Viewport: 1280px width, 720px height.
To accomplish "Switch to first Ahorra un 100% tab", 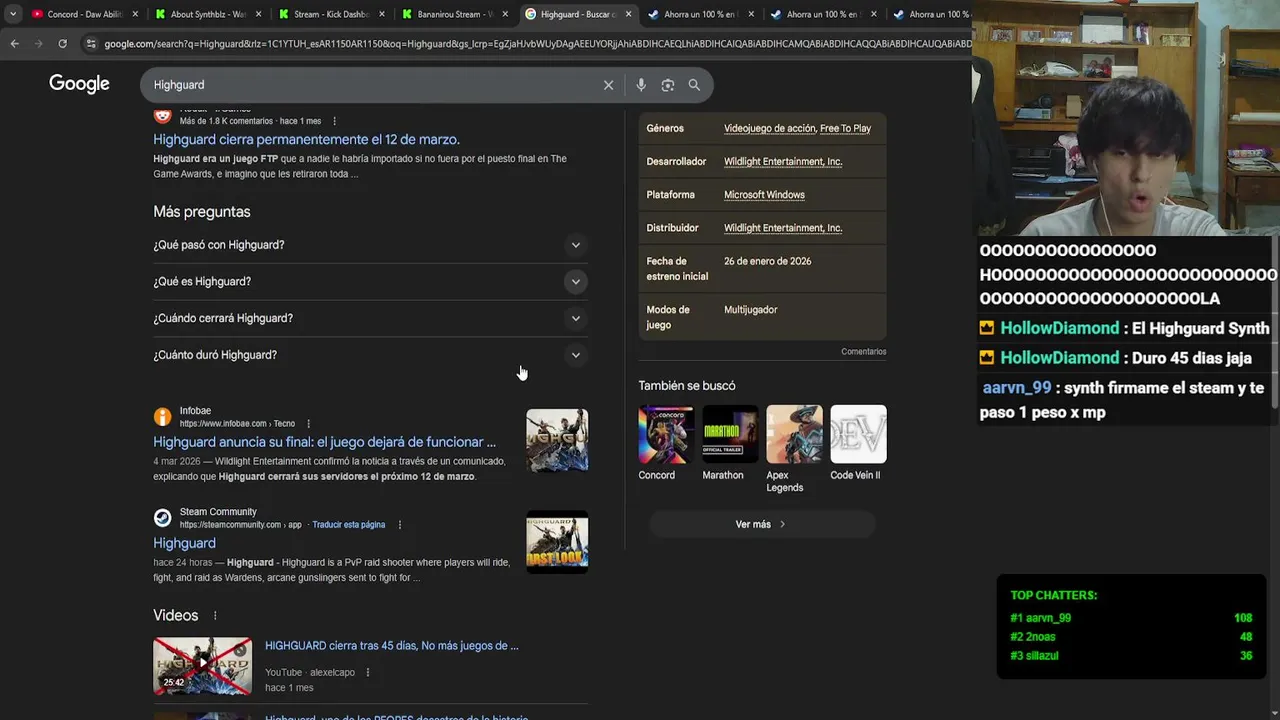I will click(701, 14).
